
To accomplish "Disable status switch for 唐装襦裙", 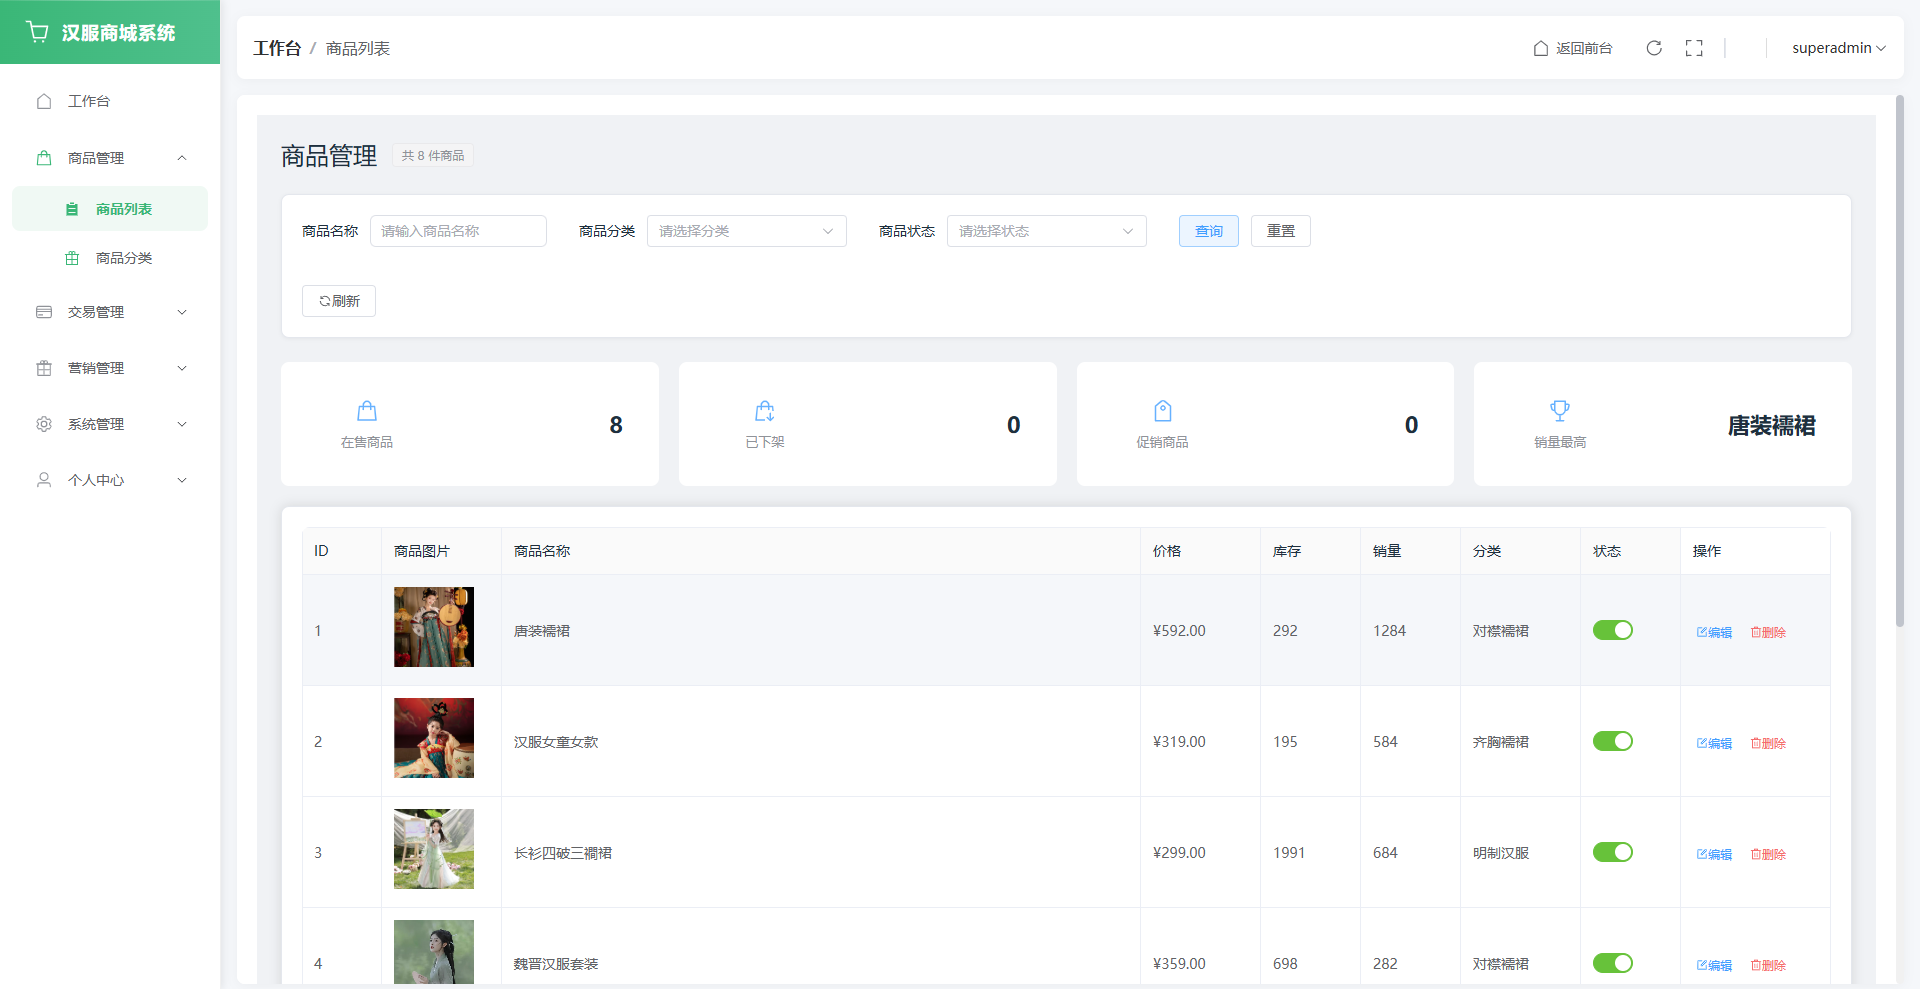I will point(1612,630).
